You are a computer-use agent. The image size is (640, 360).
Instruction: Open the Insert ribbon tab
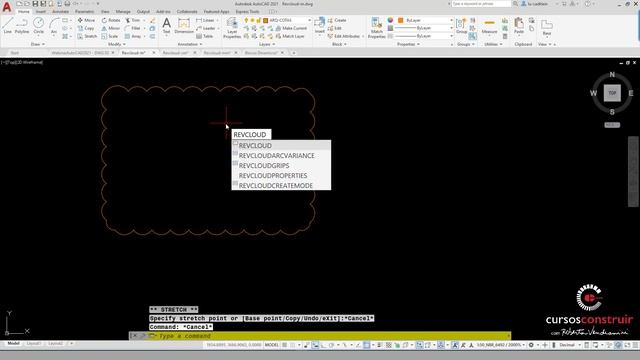[41, 11]
